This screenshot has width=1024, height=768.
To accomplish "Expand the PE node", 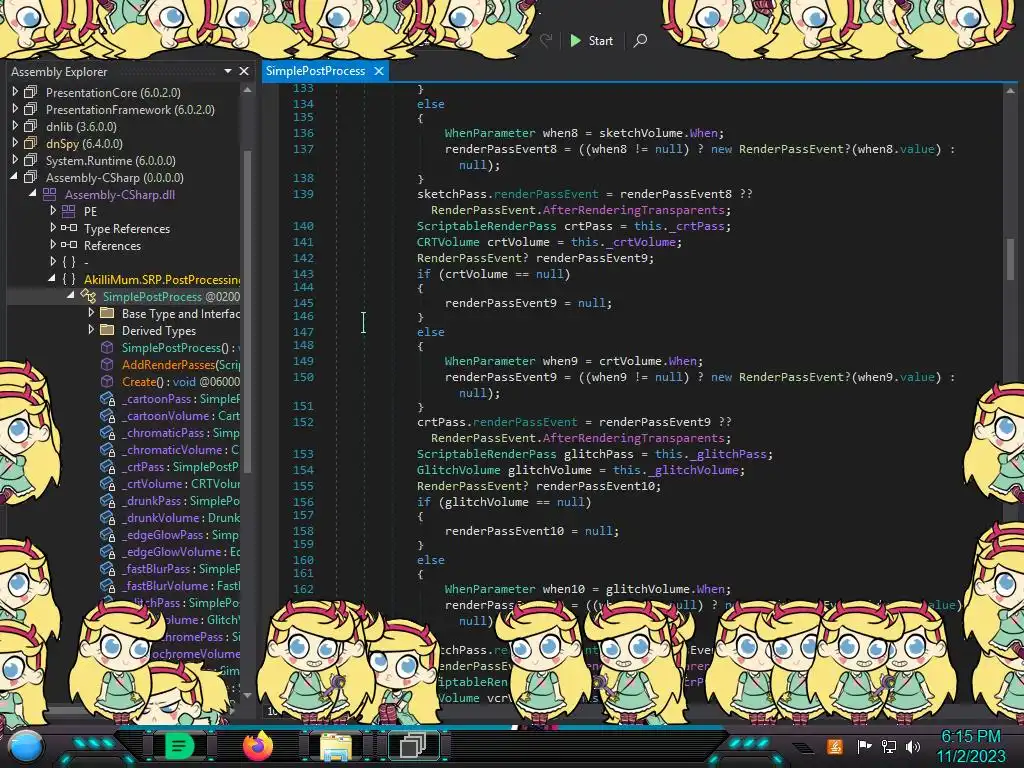I will tap(53, 211).
